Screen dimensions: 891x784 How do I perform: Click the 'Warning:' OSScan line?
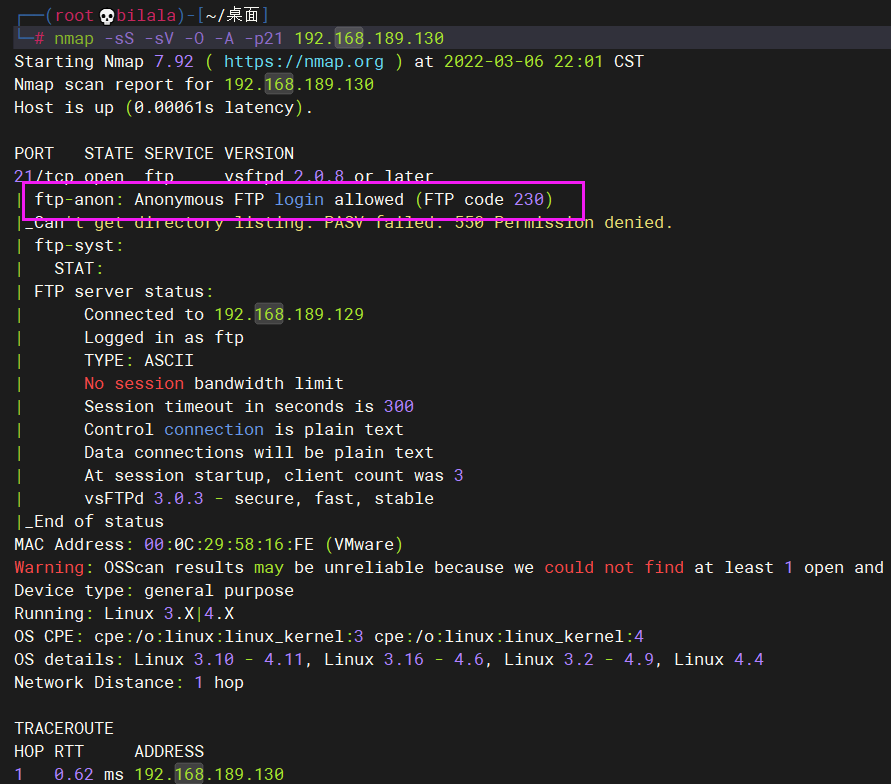[449, 568]
